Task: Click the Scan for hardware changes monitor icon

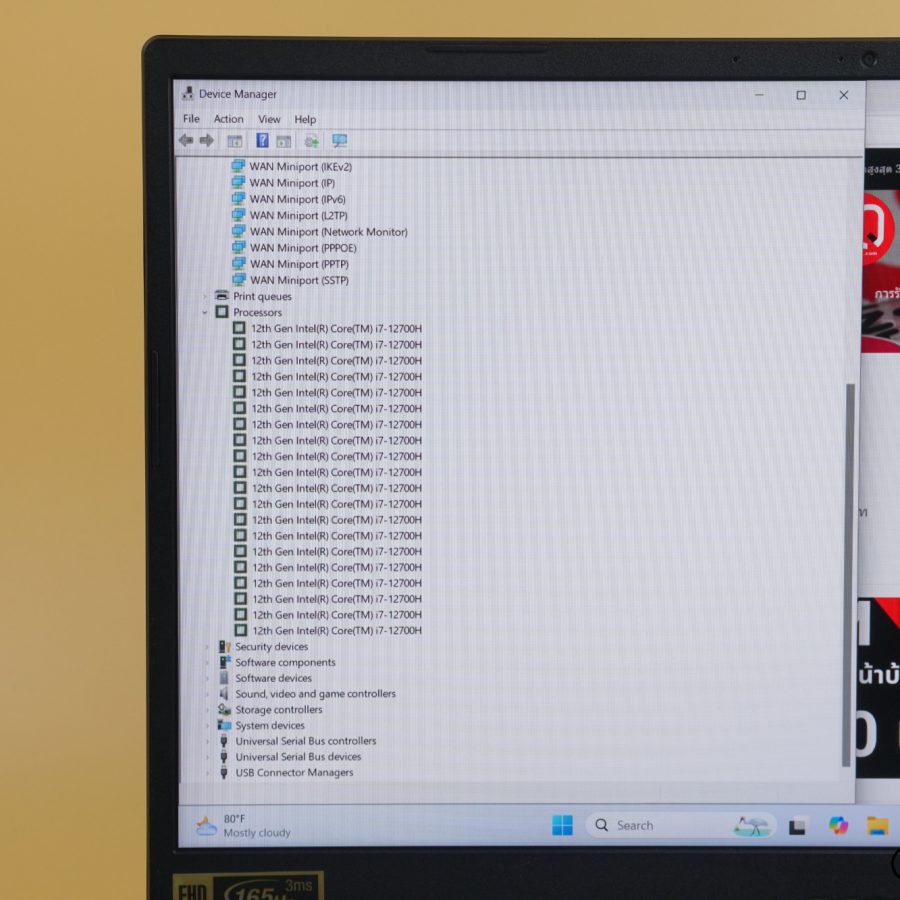Action: click(x=339, y=141)
